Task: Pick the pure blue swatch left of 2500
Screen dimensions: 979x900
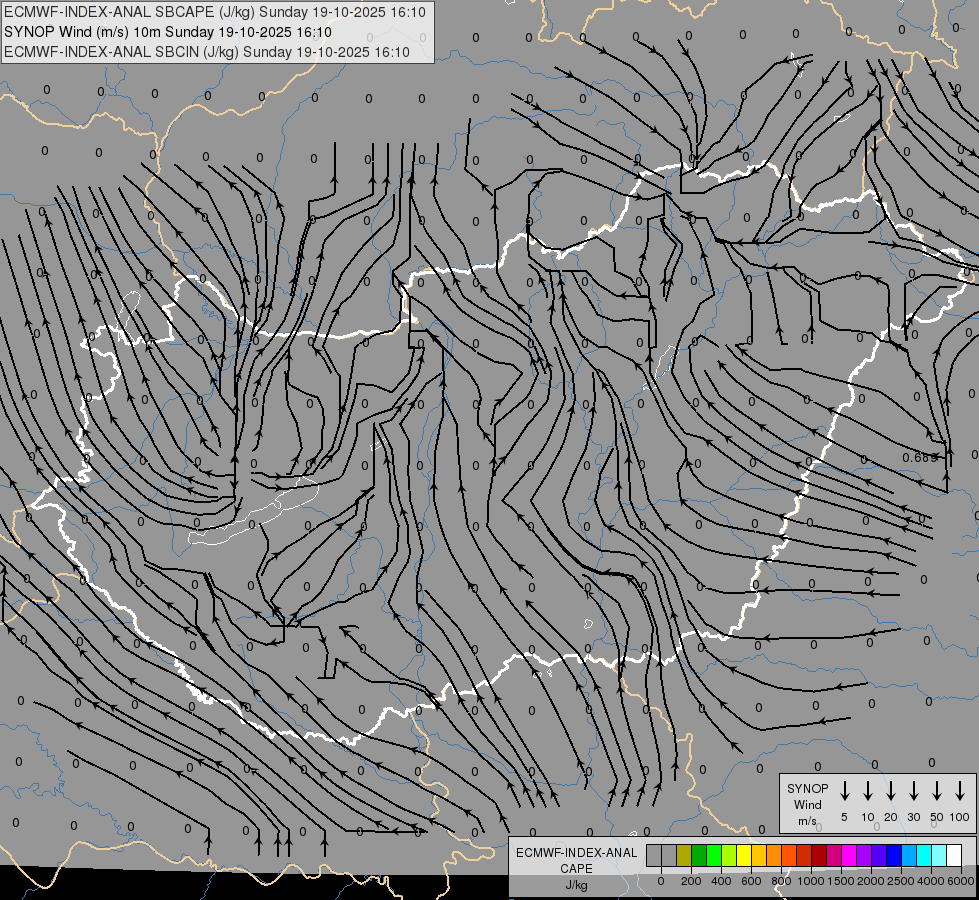Action: click(894, 855)
